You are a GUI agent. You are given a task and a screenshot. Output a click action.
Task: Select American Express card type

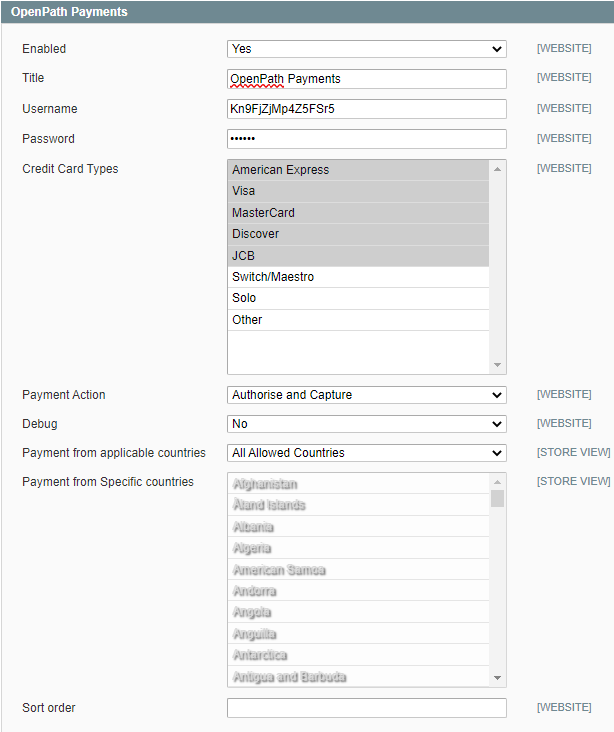click(358, 170)
